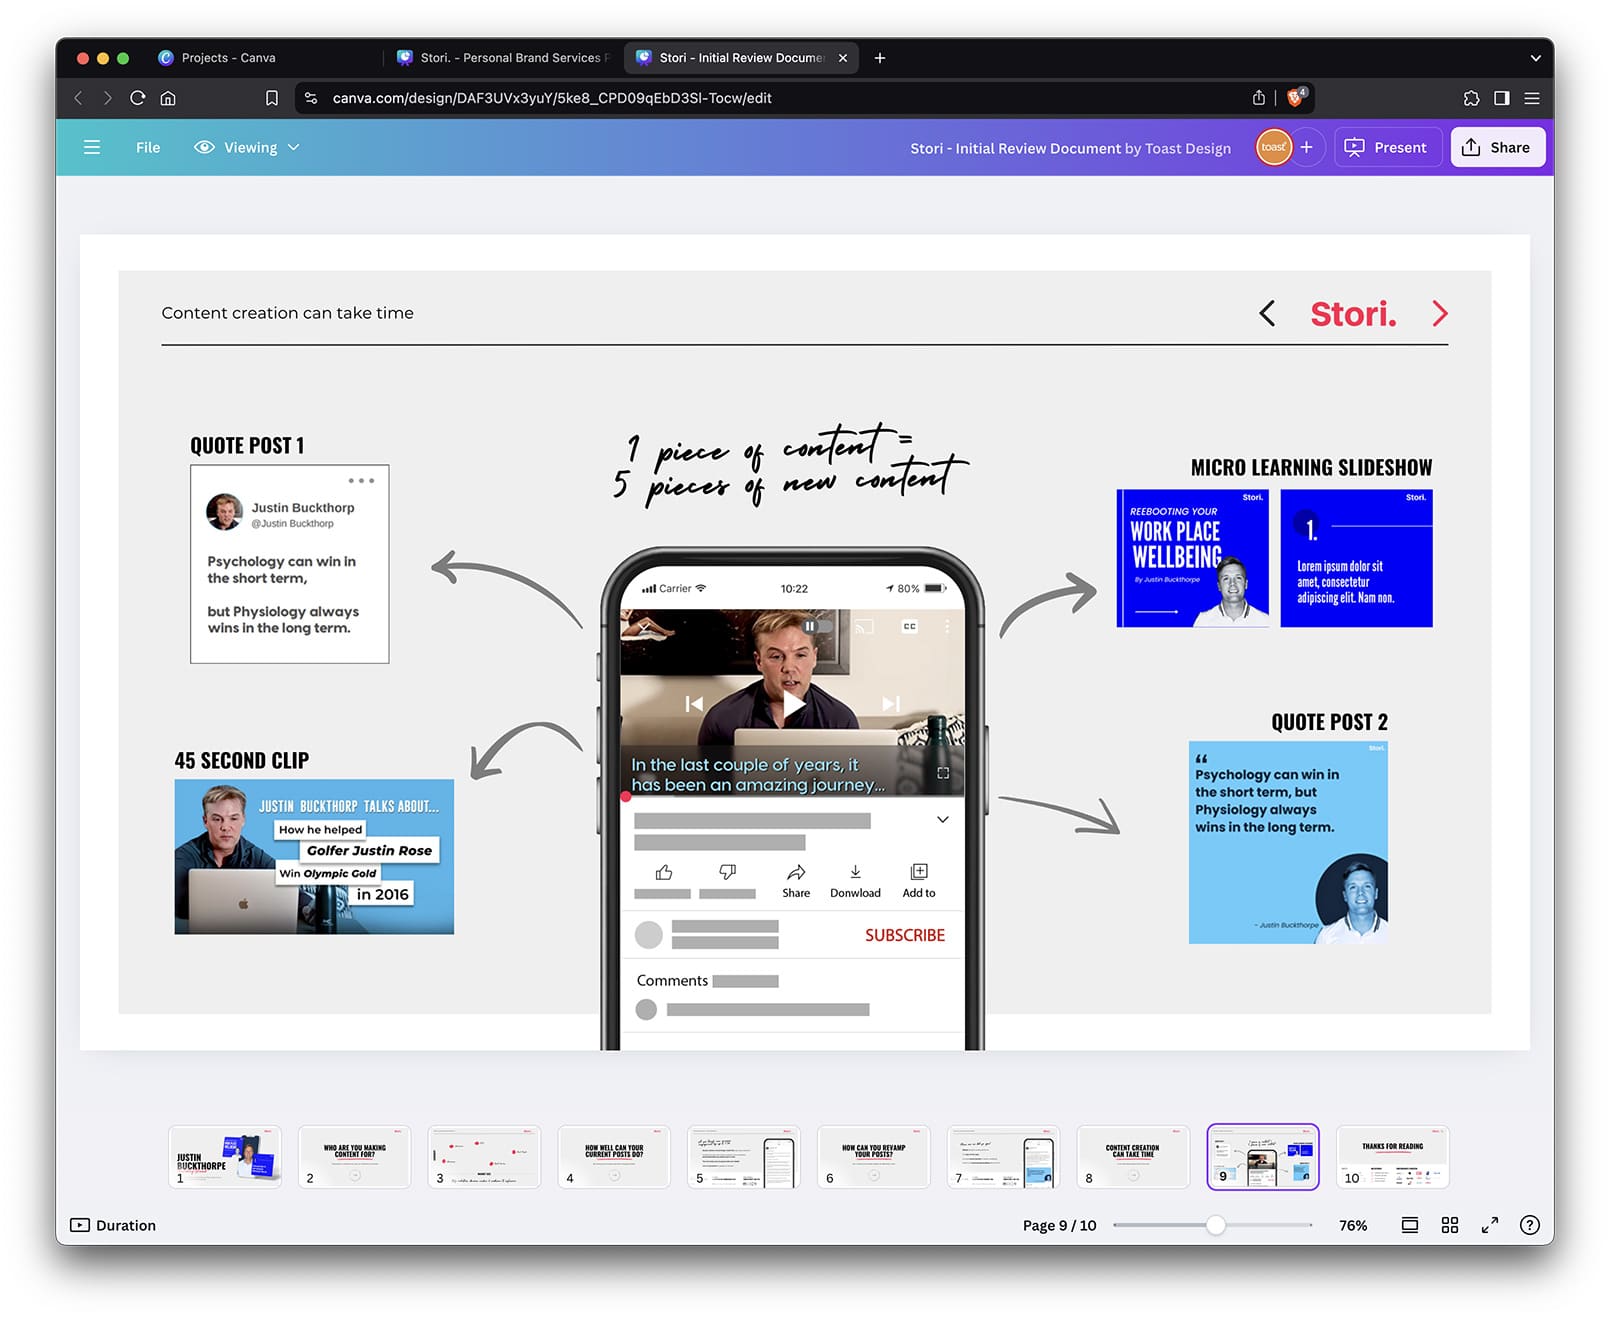Start the presentation with Present button
This screenshot has width=1610, height=1319.
pos(1386,147)
